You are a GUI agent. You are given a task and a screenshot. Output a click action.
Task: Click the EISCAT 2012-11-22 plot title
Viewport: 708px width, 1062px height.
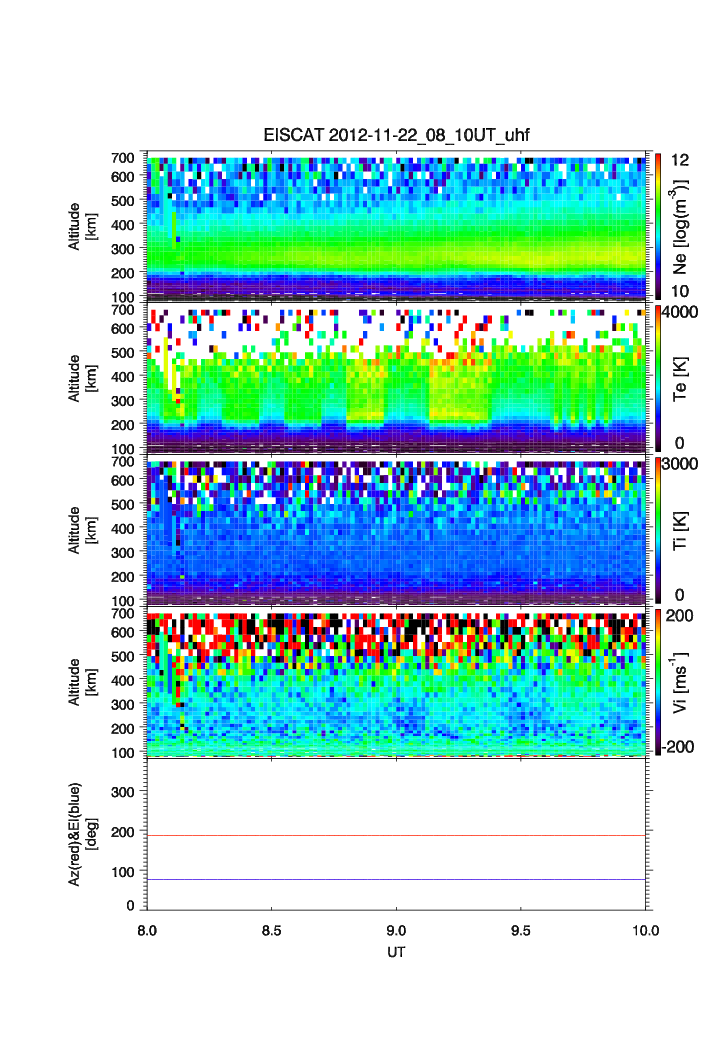[x=398, y=136]
